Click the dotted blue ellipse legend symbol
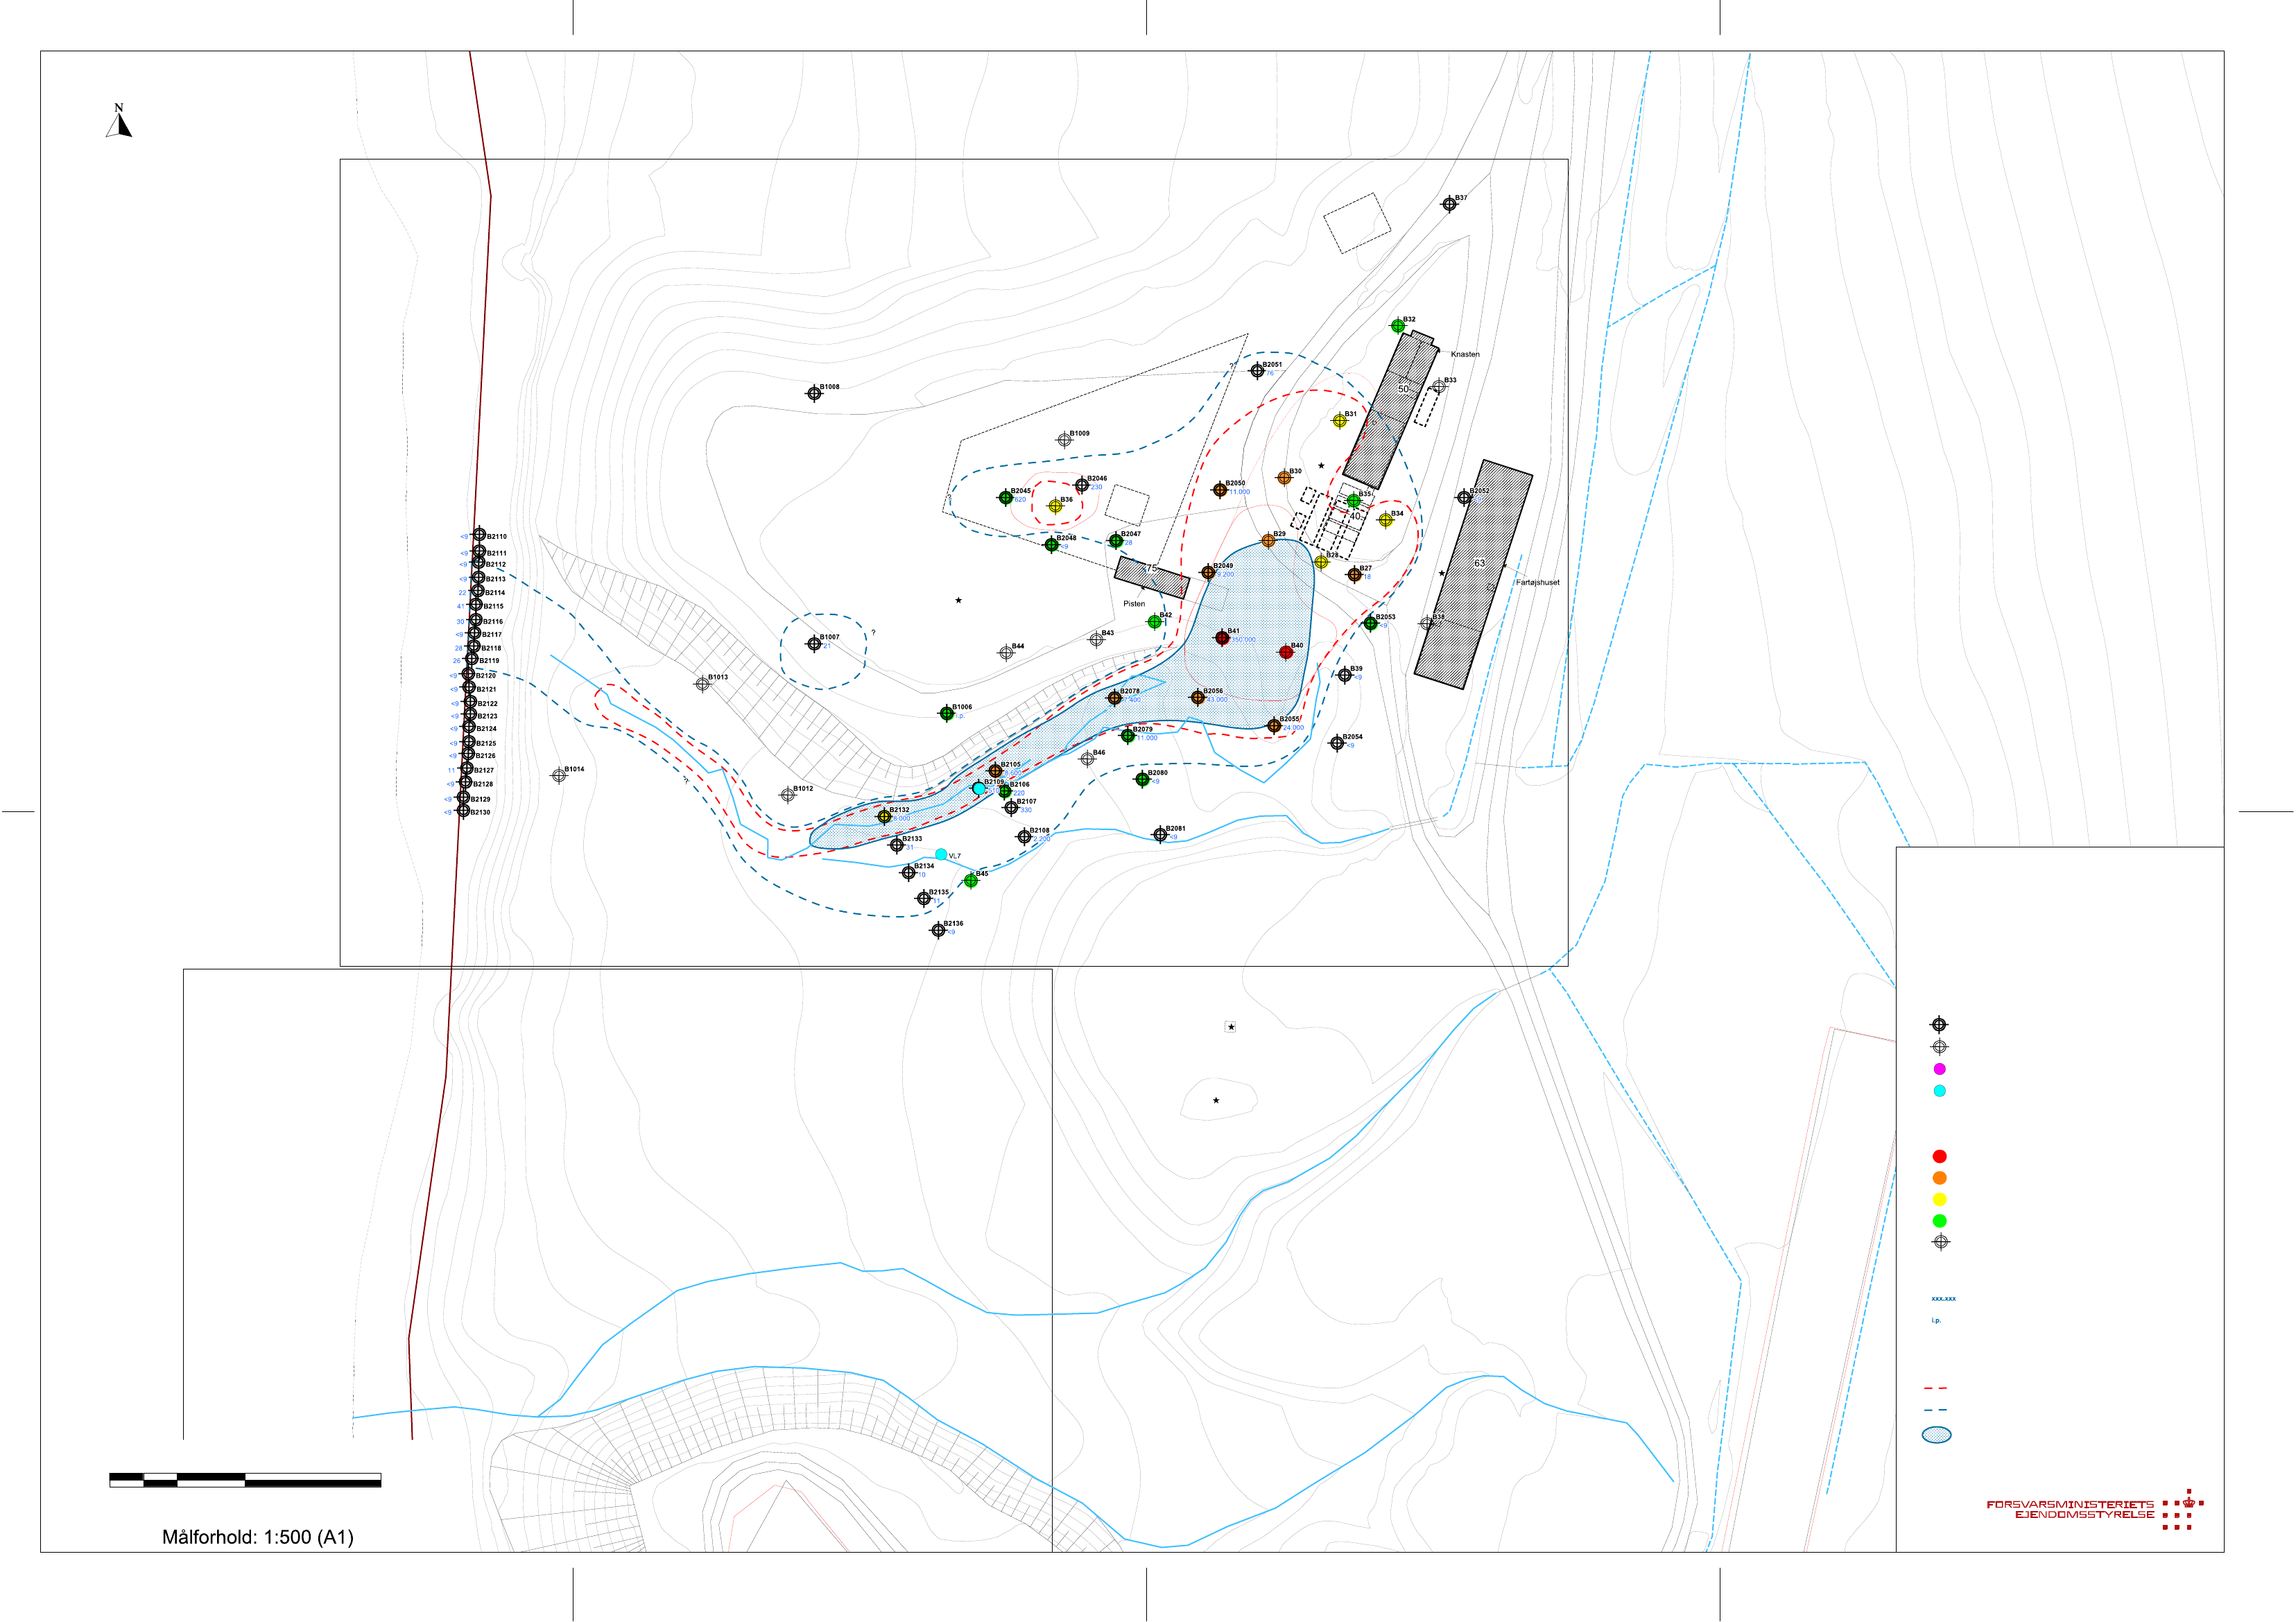Image resolution: width=2296 pixels, height=1622 pixels. [x=1936, y=1435]
